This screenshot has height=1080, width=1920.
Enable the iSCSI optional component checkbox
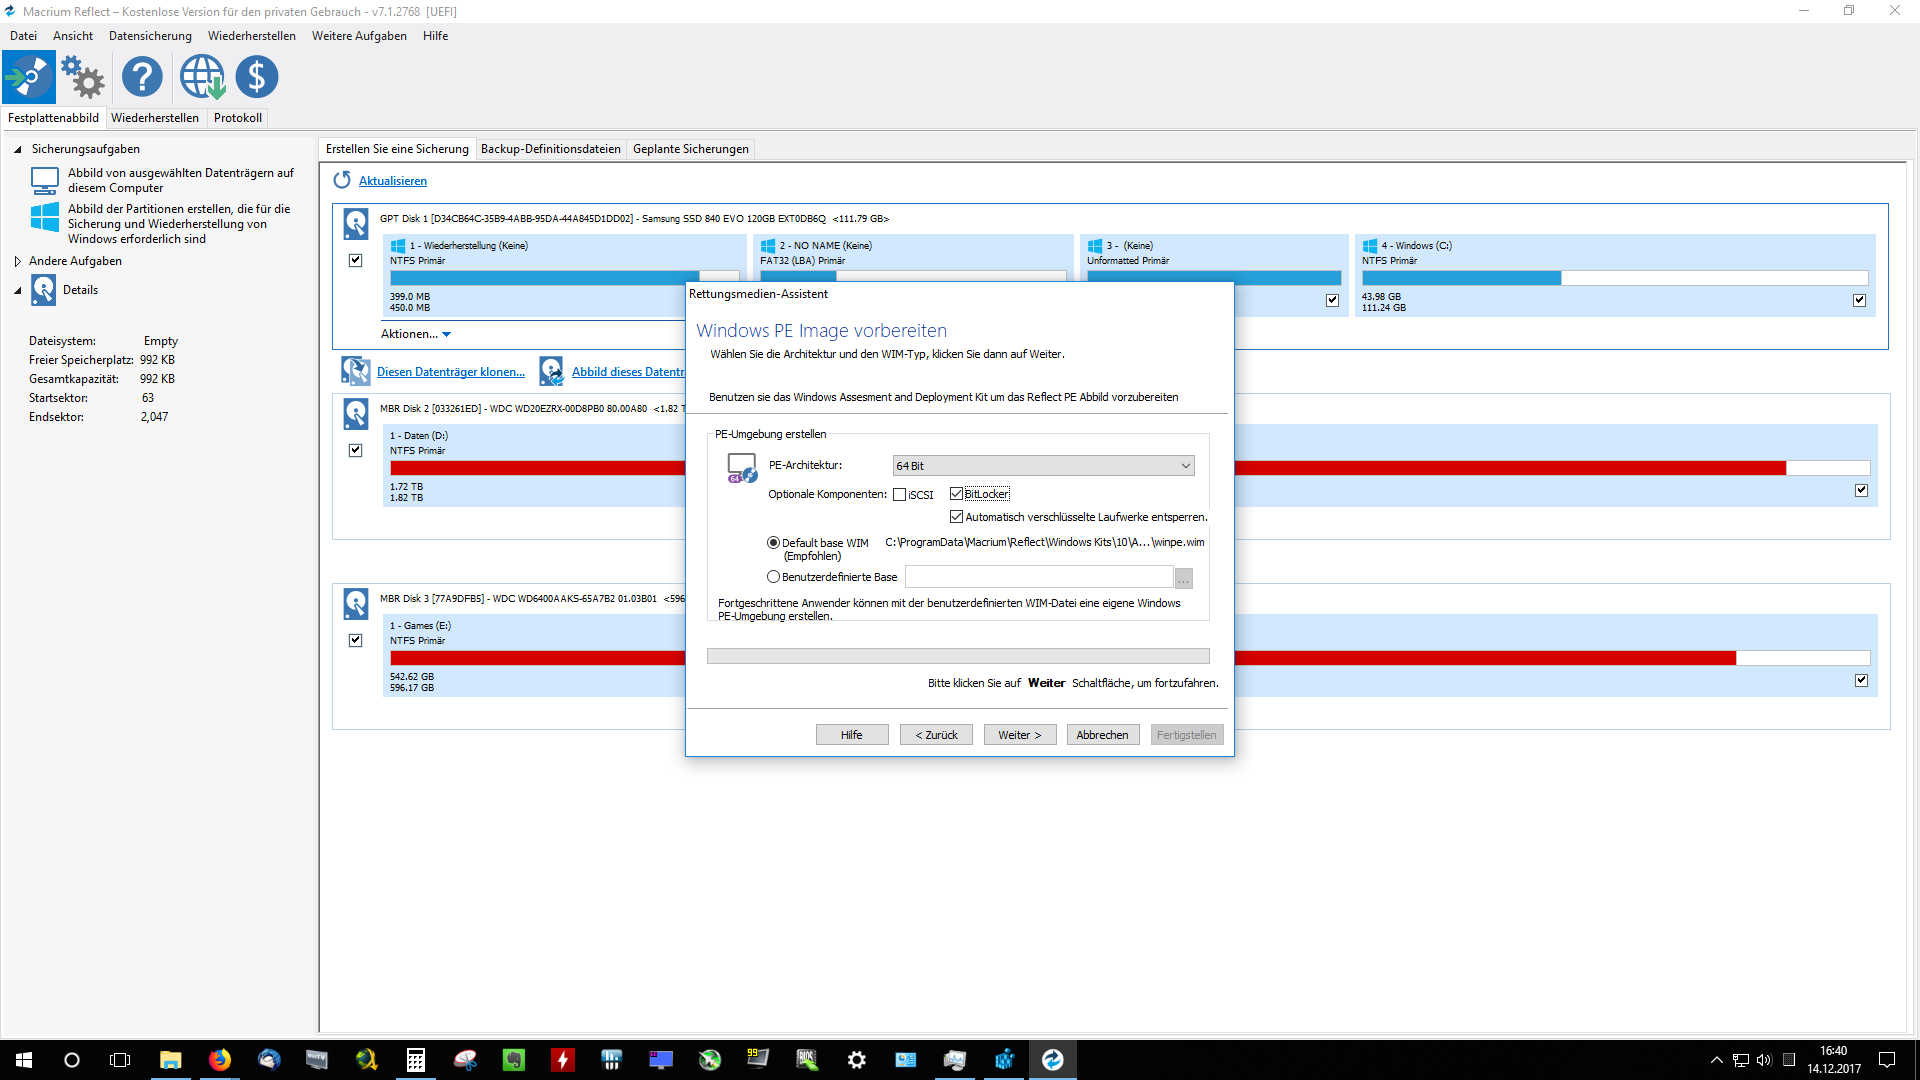pos(899,495)
